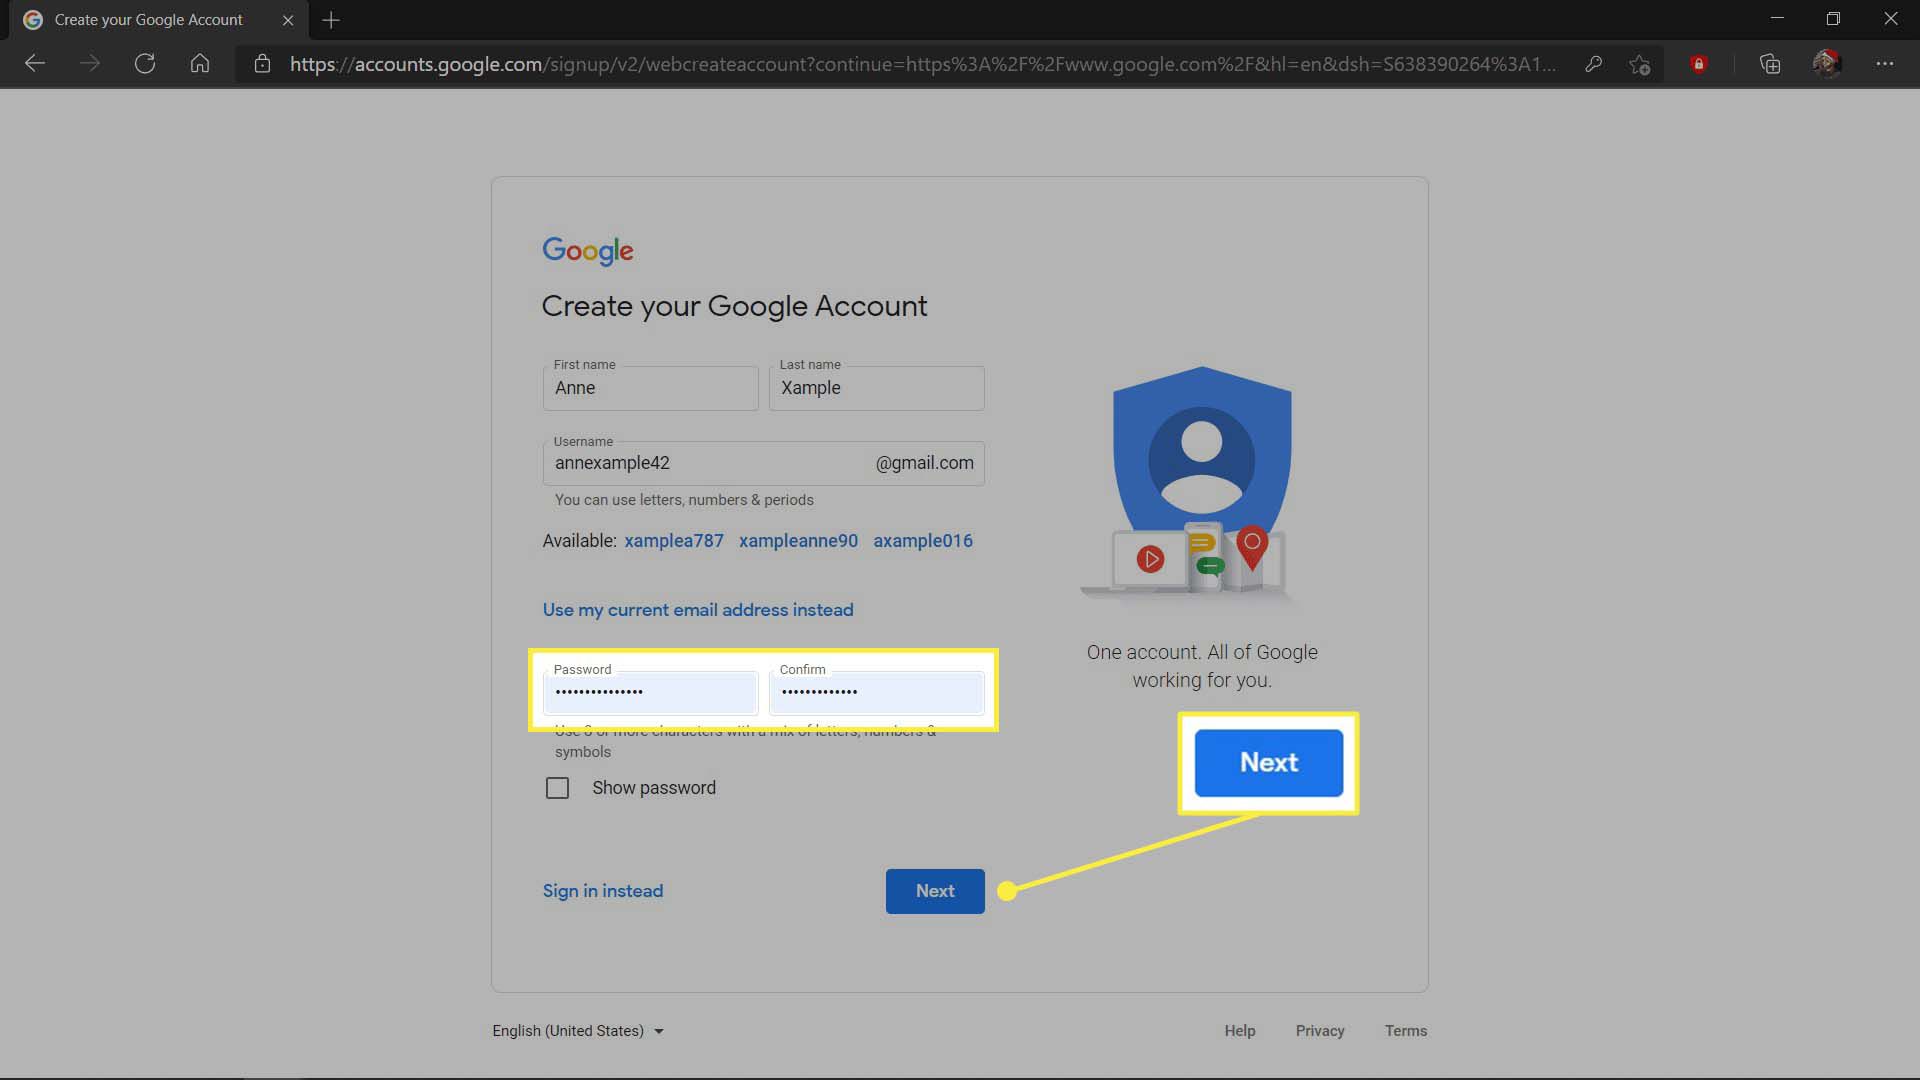The image size is (1920, 1080).
Task: Click the Next button to proceed
Action: 935,890
